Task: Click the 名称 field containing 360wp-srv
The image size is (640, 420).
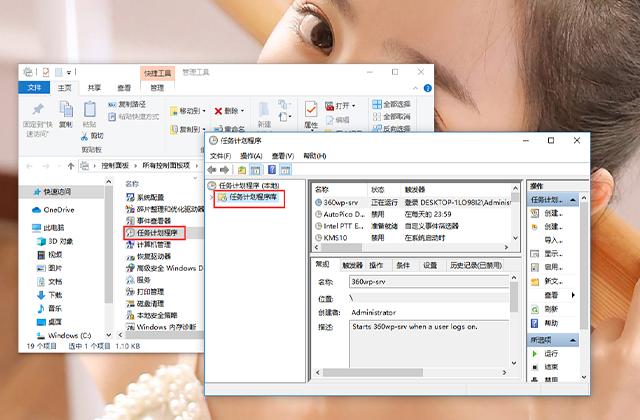Action: coord(429,282)
